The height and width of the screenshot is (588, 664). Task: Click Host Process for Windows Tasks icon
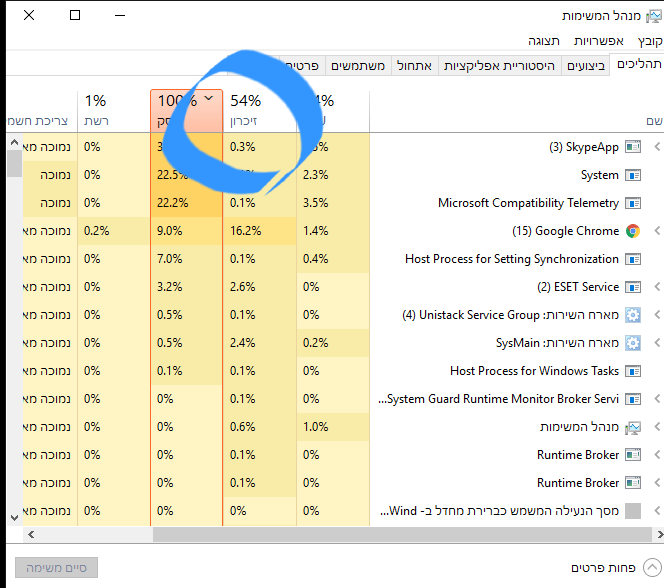pos(633,371)
